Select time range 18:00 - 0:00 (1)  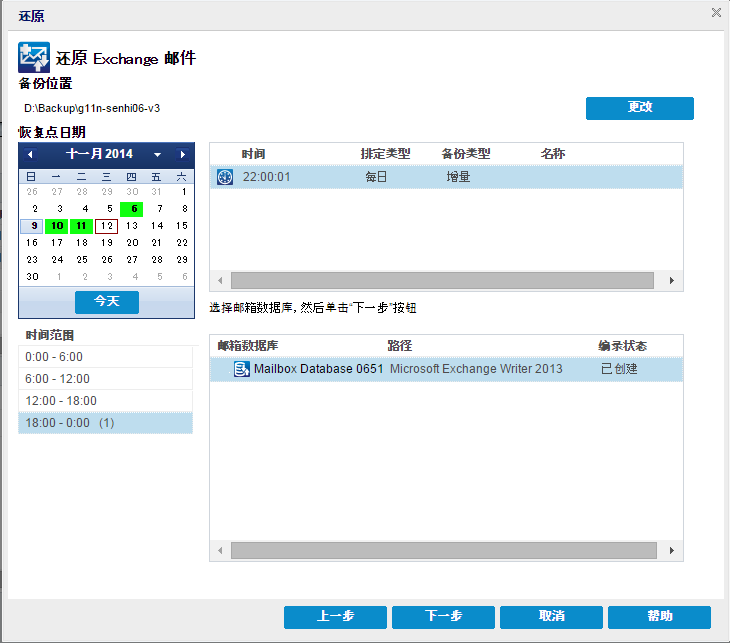tap(105, 423)
